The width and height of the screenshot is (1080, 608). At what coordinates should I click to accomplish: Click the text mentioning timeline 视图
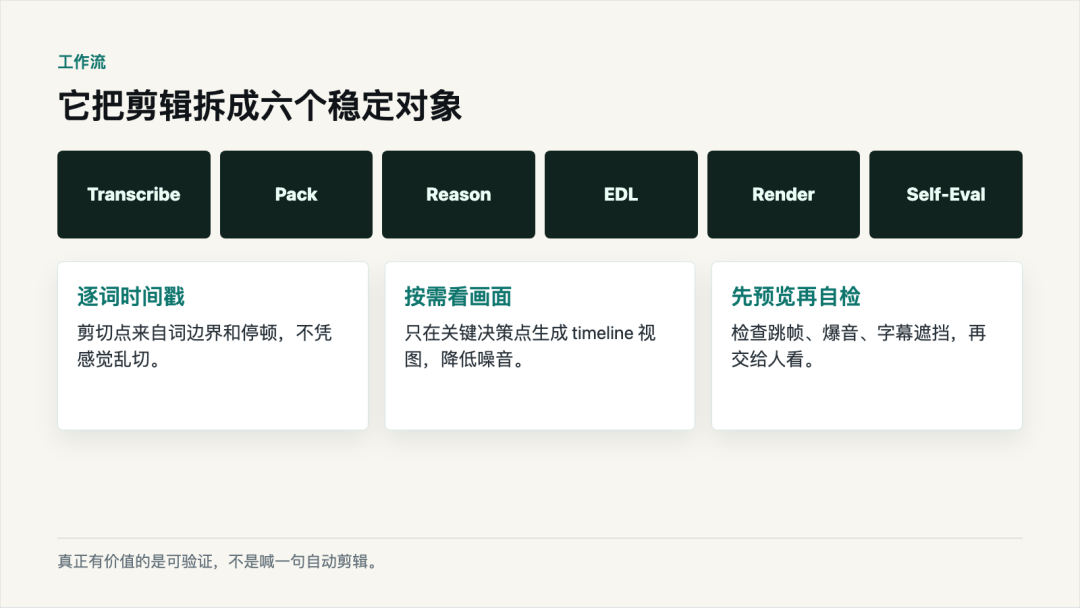[x=530, y=346]
